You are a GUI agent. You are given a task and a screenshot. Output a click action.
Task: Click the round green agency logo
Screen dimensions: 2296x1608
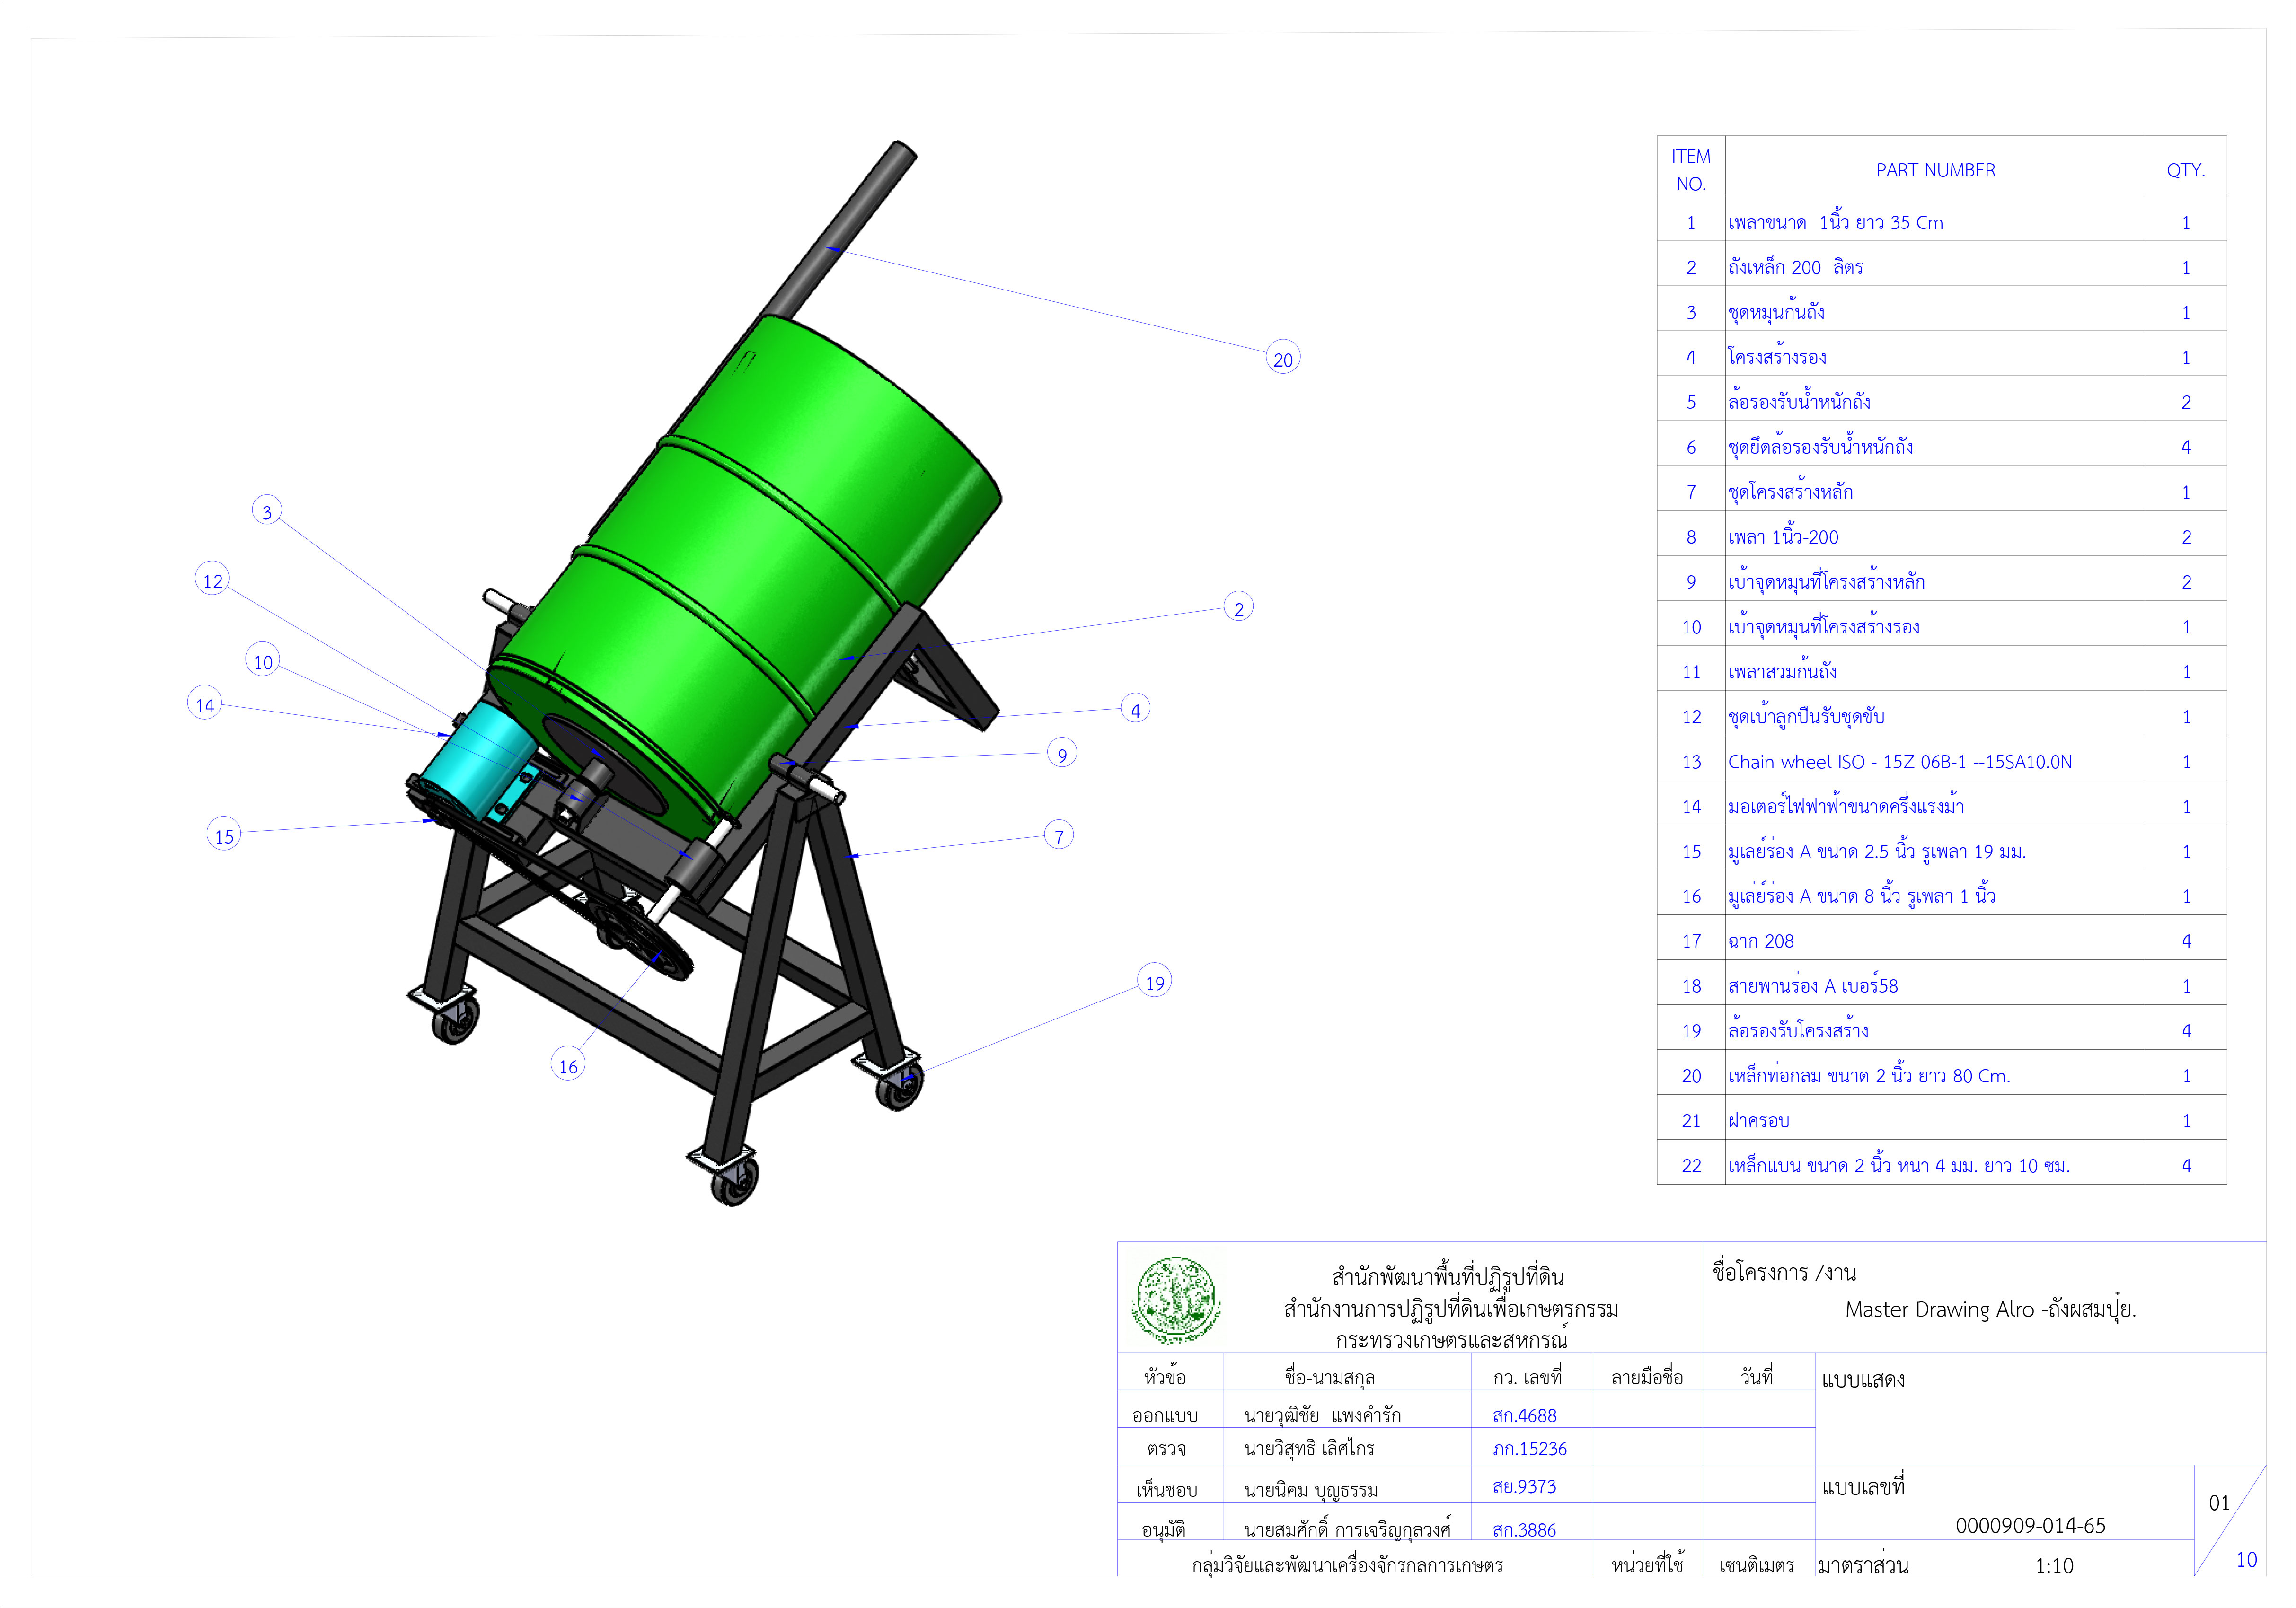coord(1176,1299)
